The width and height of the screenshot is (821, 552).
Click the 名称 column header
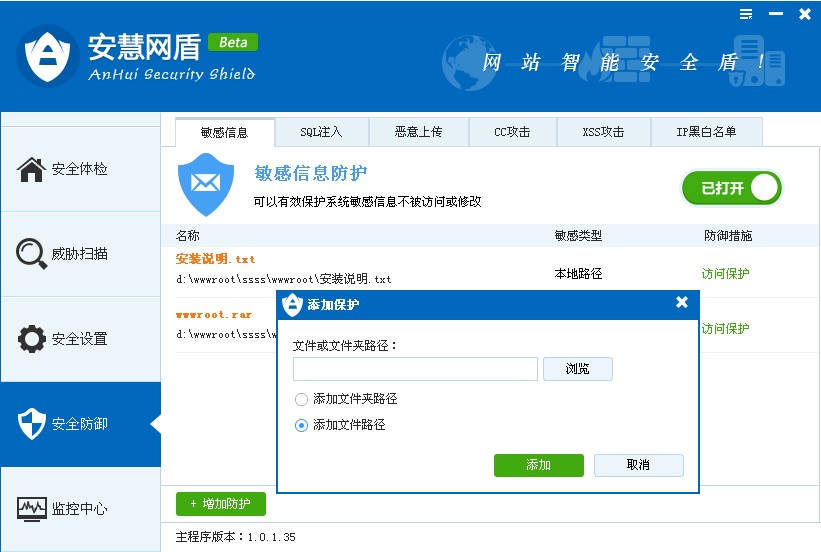[187, 236]
